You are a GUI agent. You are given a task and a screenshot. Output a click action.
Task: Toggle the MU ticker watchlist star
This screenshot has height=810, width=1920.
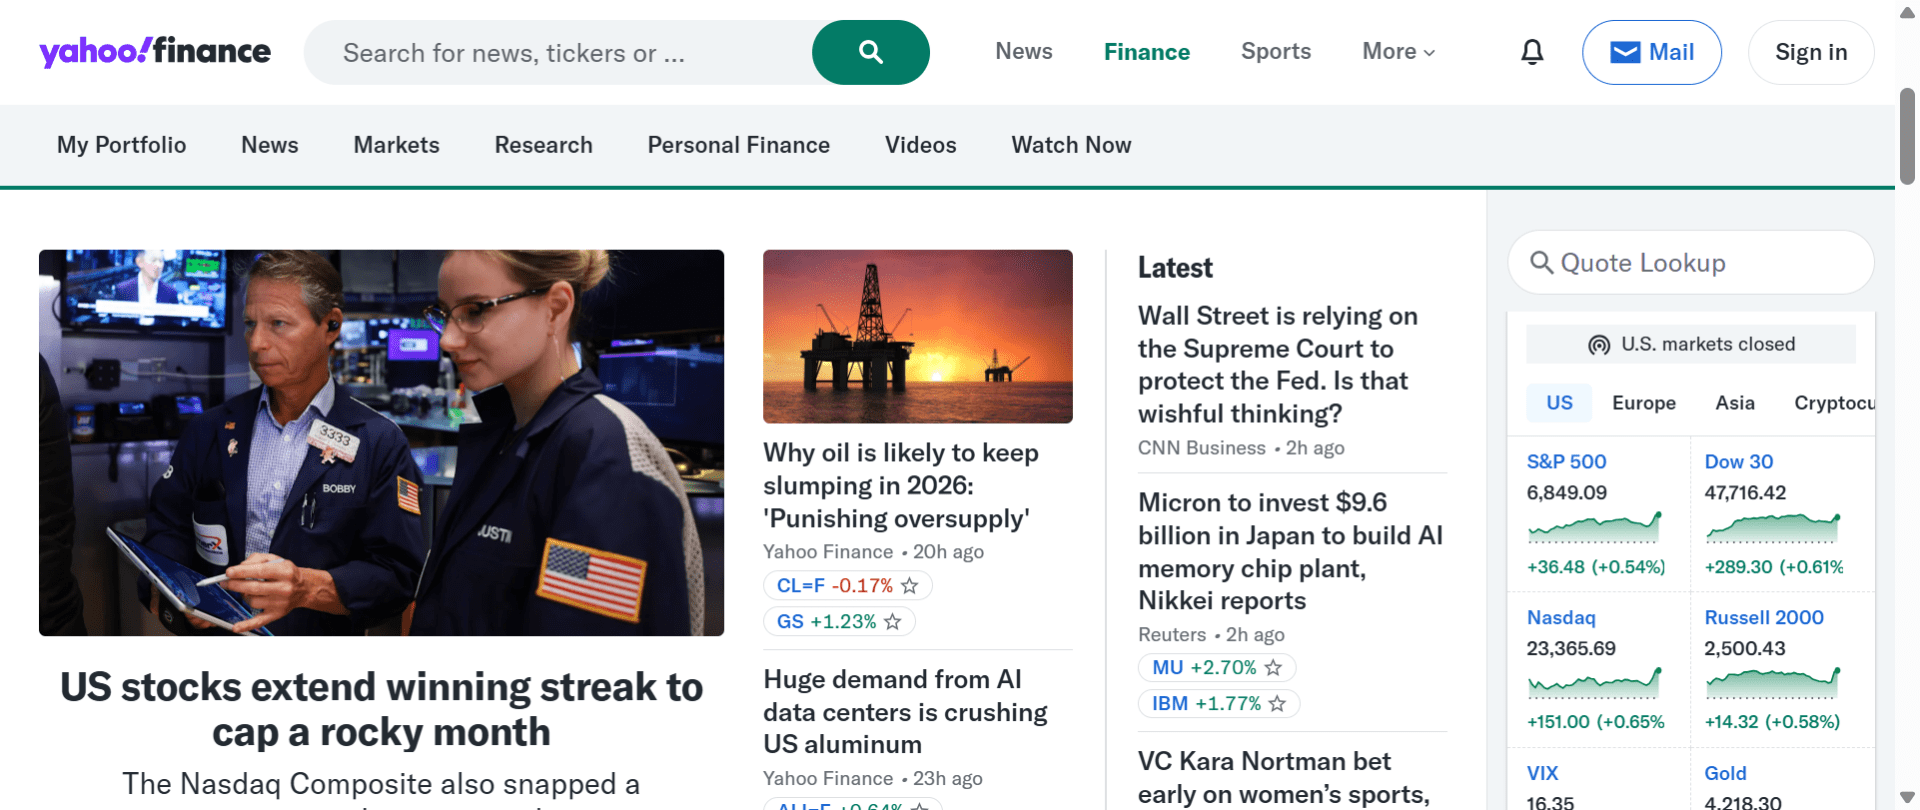coord(1273,668)
